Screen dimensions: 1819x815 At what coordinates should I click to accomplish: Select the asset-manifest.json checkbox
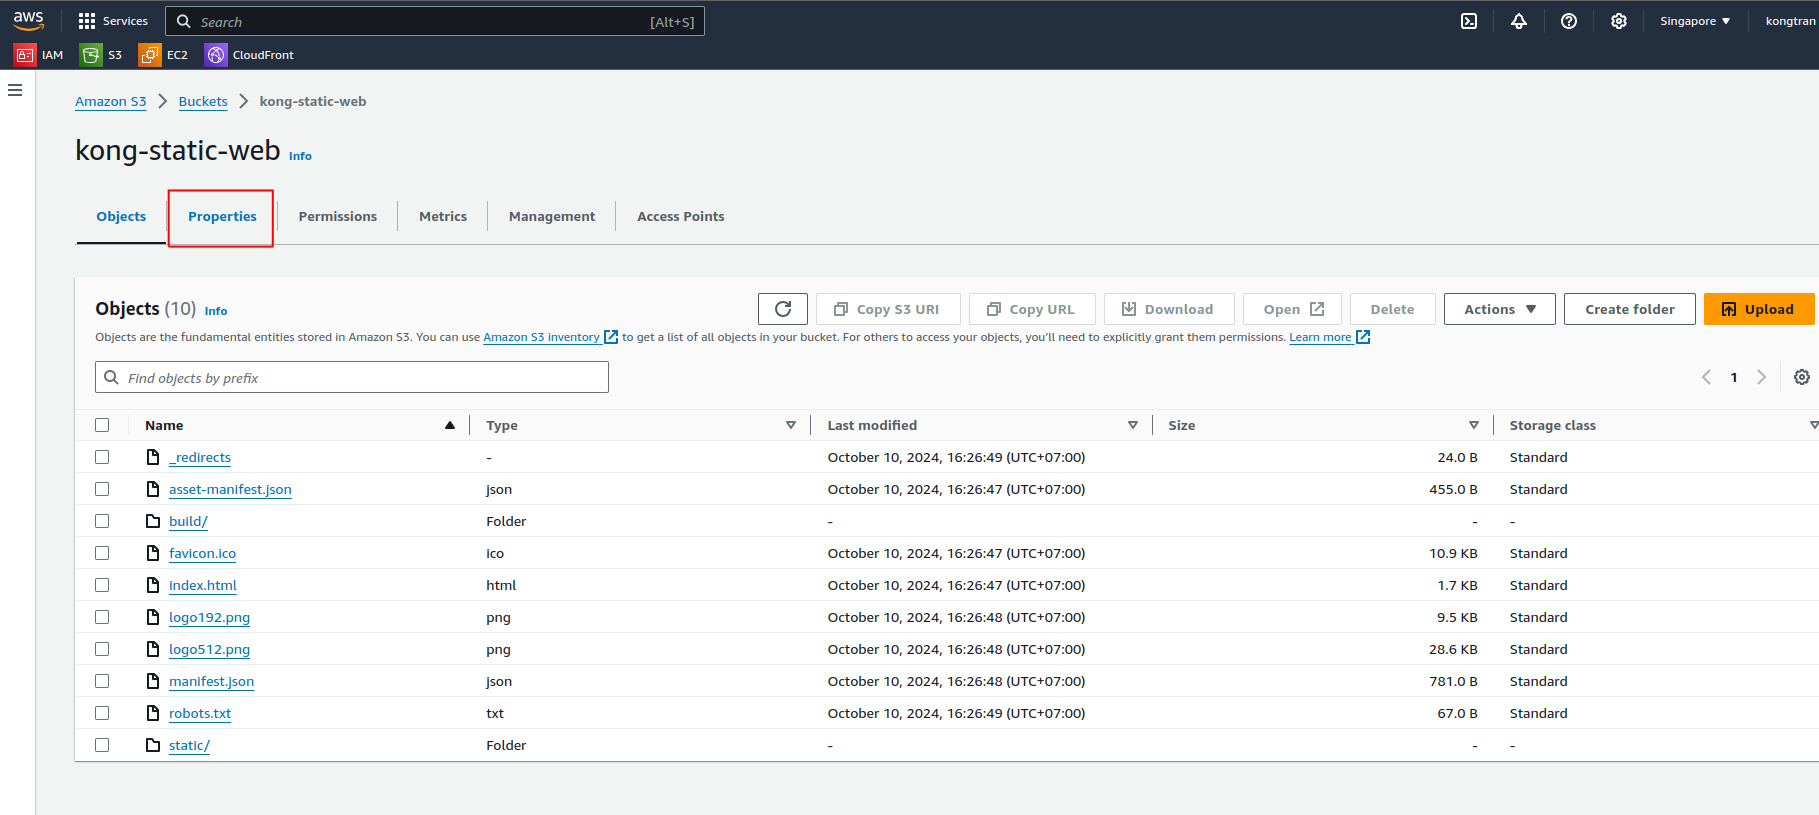[102, 489]
